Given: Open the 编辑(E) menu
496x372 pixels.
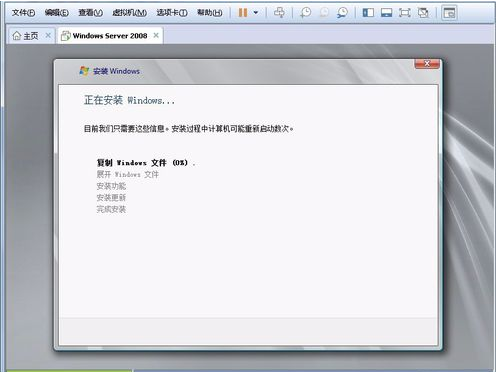Looking at the screenshot, I should pos(57,13).
